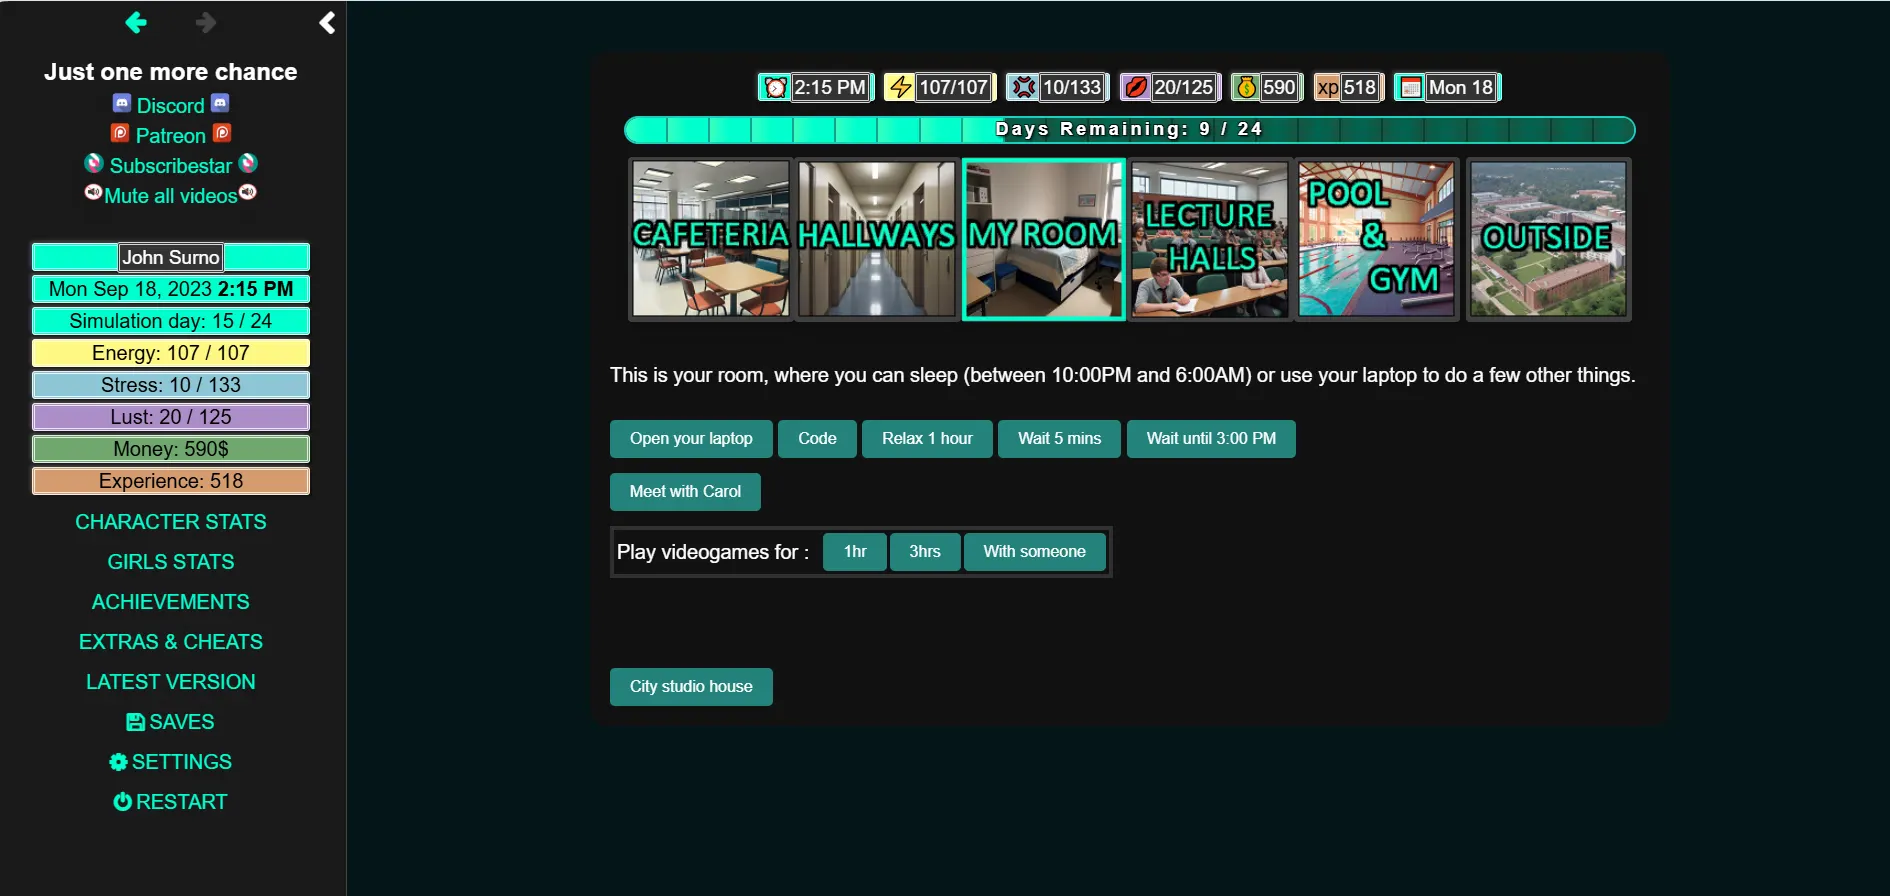Click the stress icon next to 10/133
Image resolution: width=1890 pixels, height=896 pixels.
point(1023,88)
